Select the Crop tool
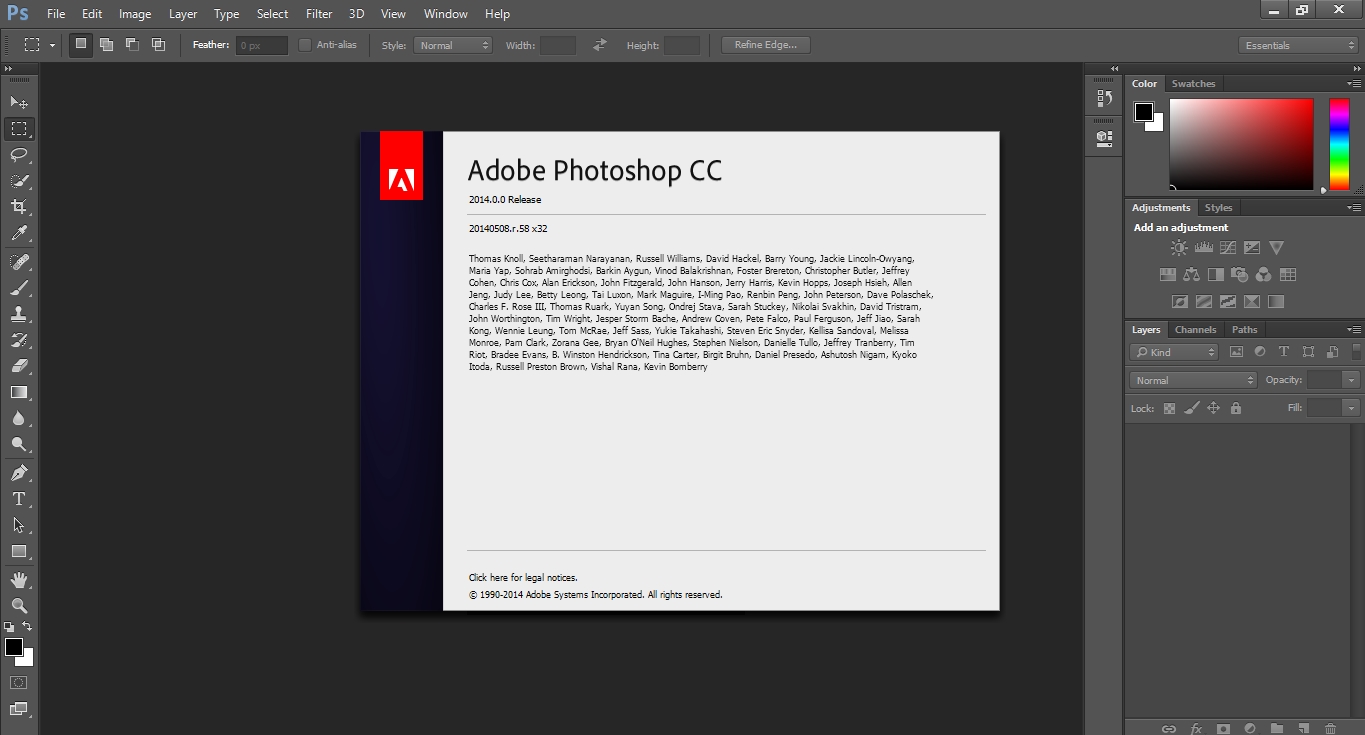 [19, 206]
